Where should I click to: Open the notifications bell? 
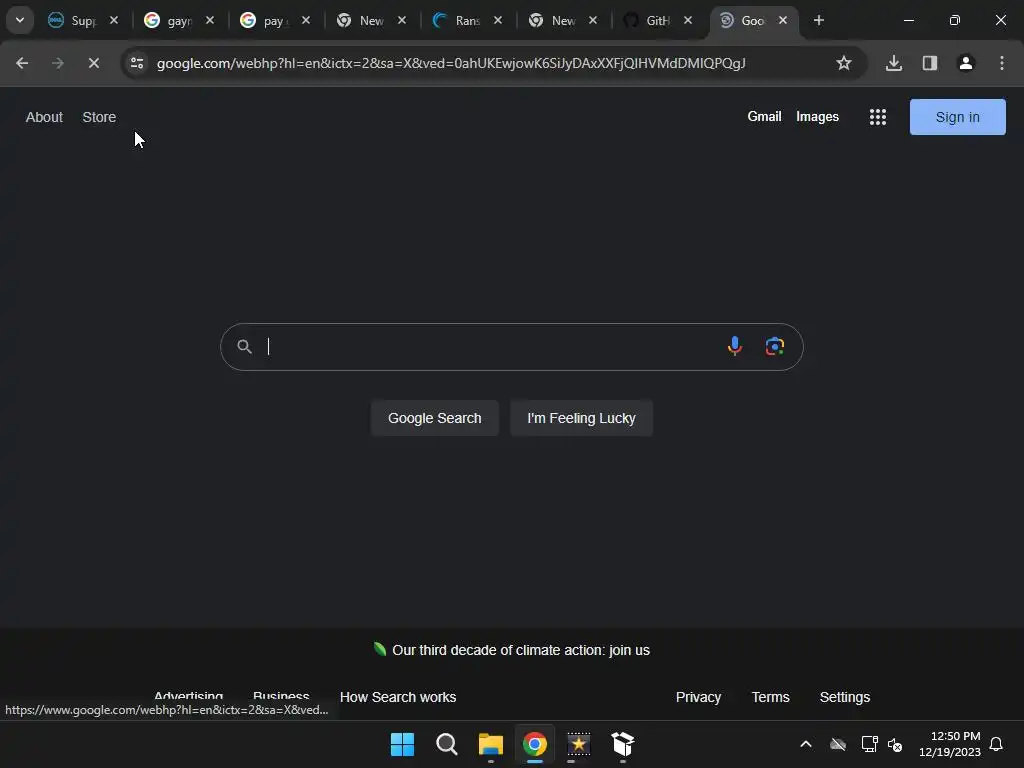pyautogui.click(x=996, y=744)
